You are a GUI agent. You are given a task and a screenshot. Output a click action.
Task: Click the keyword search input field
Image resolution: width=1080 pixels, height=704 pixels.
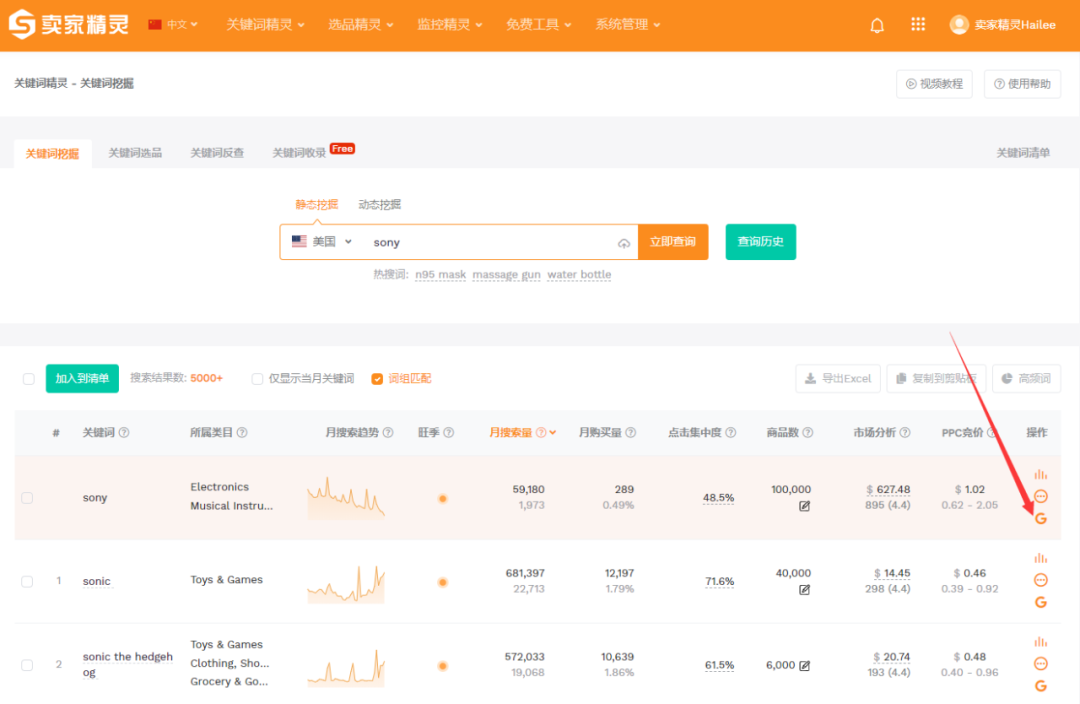tap(490, 242)
